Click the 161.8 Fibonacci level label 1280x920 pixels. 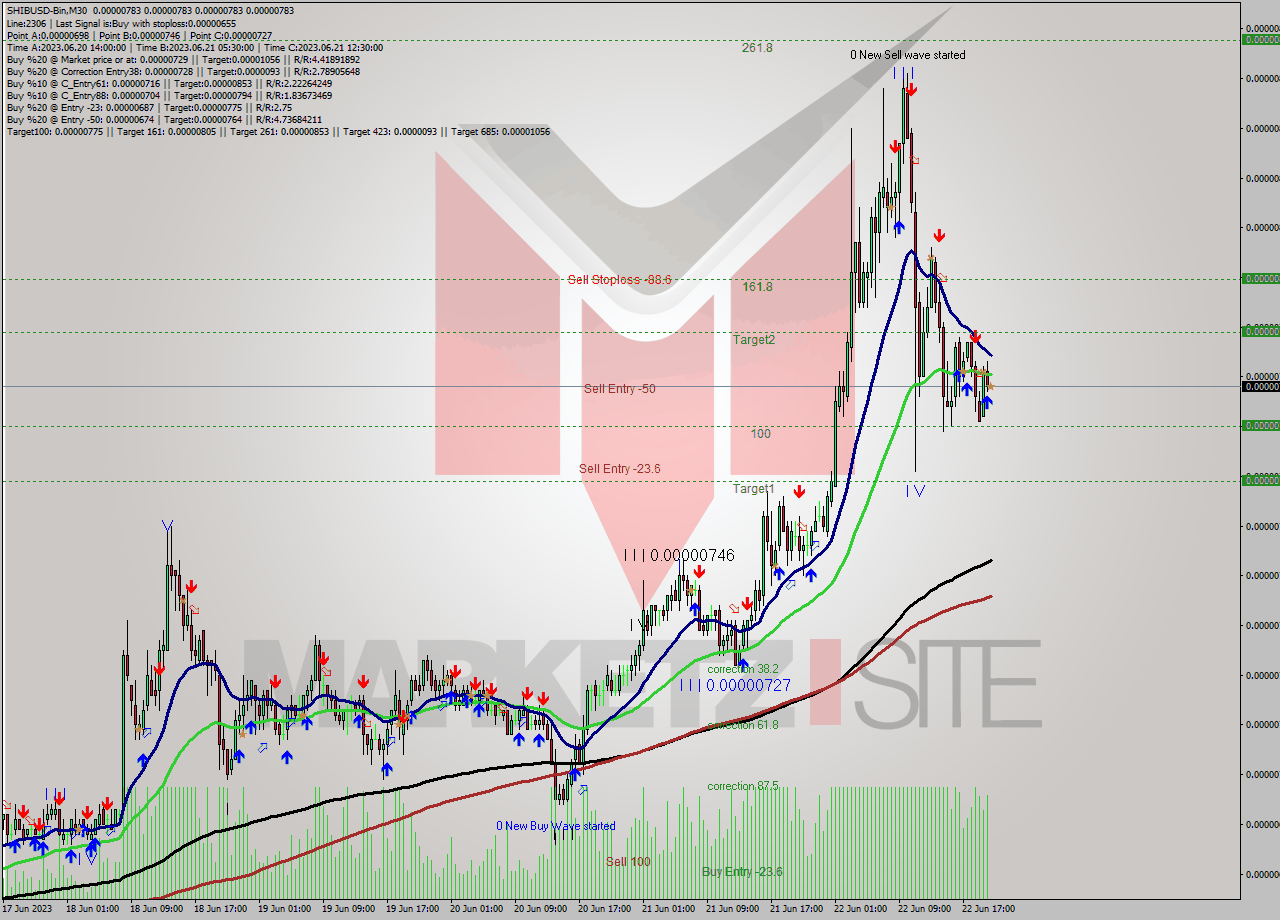pos(757,287)
